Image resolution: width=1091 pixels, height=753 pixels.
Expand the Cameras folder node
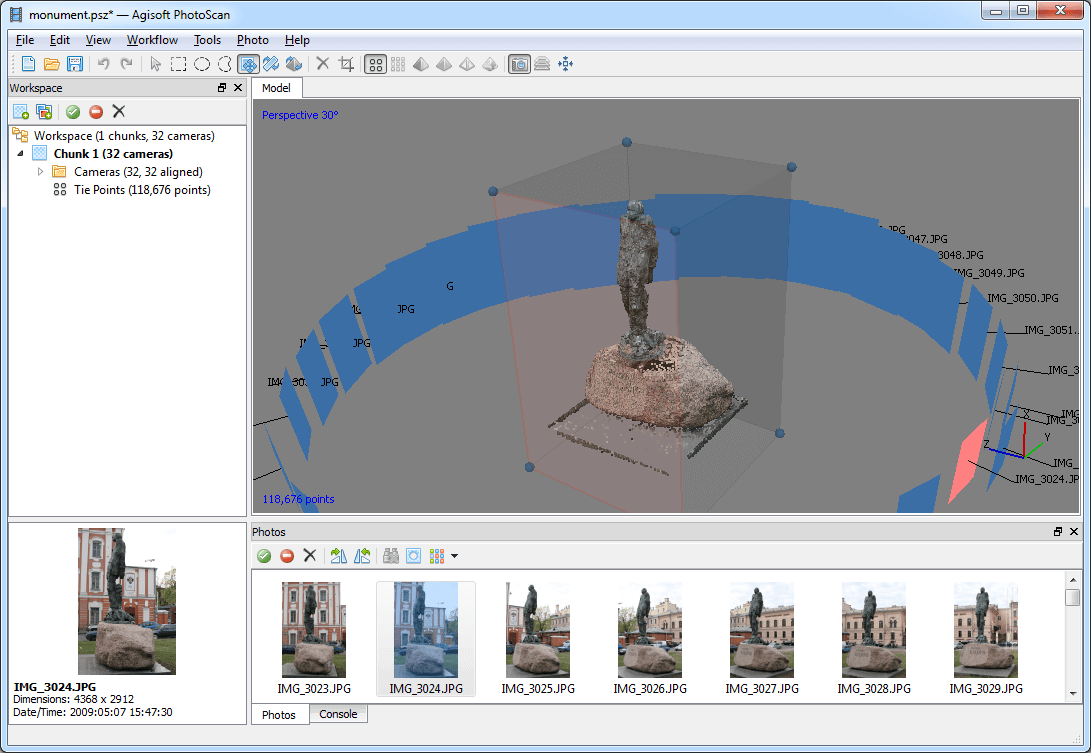coord(40,171)
